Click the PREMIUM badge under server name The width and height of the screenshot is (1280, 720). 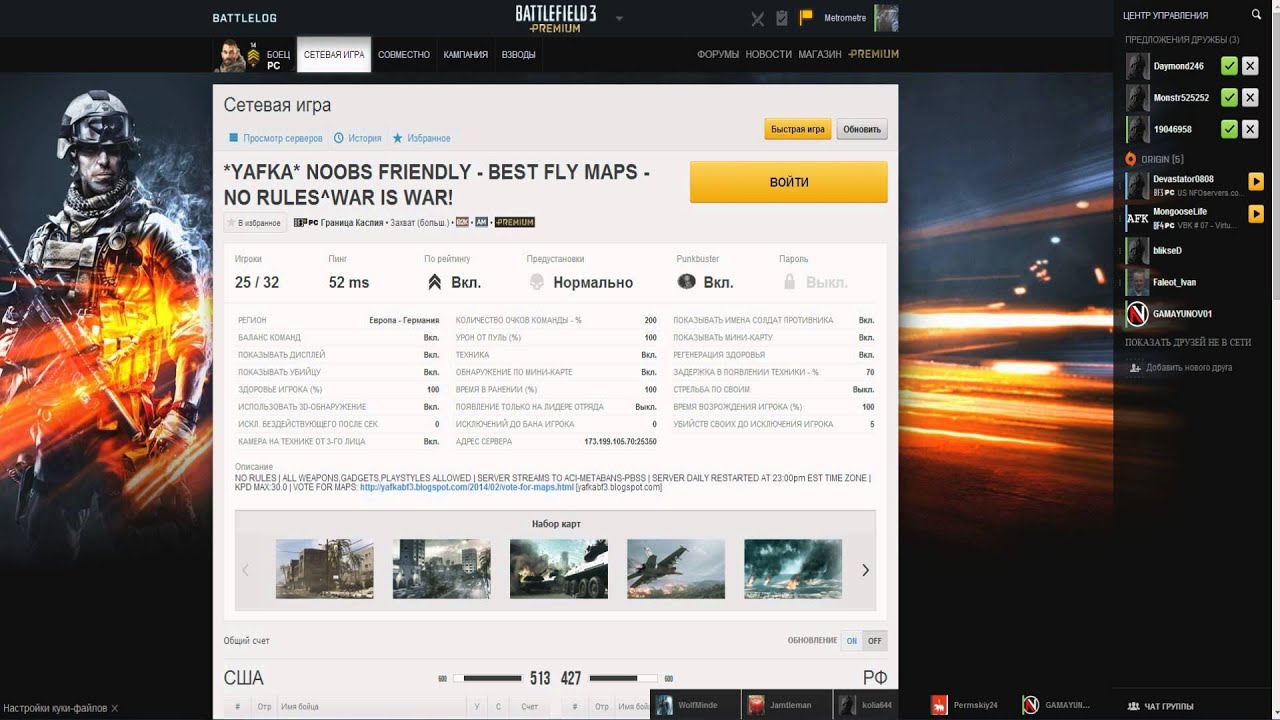click(514, 222)
